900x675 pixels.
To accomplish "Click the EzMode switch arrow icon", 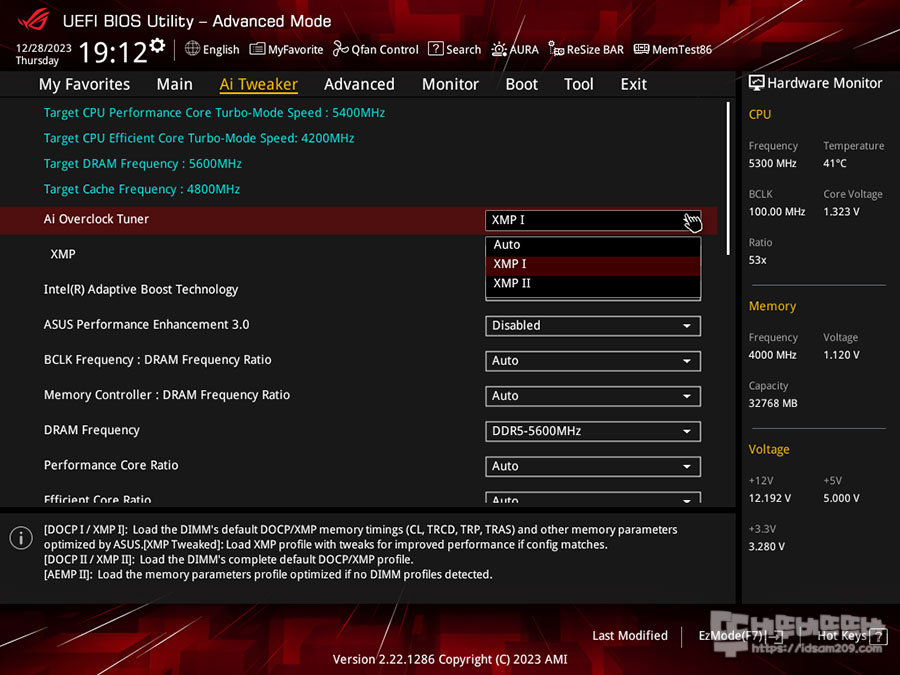I will (774, 636).
